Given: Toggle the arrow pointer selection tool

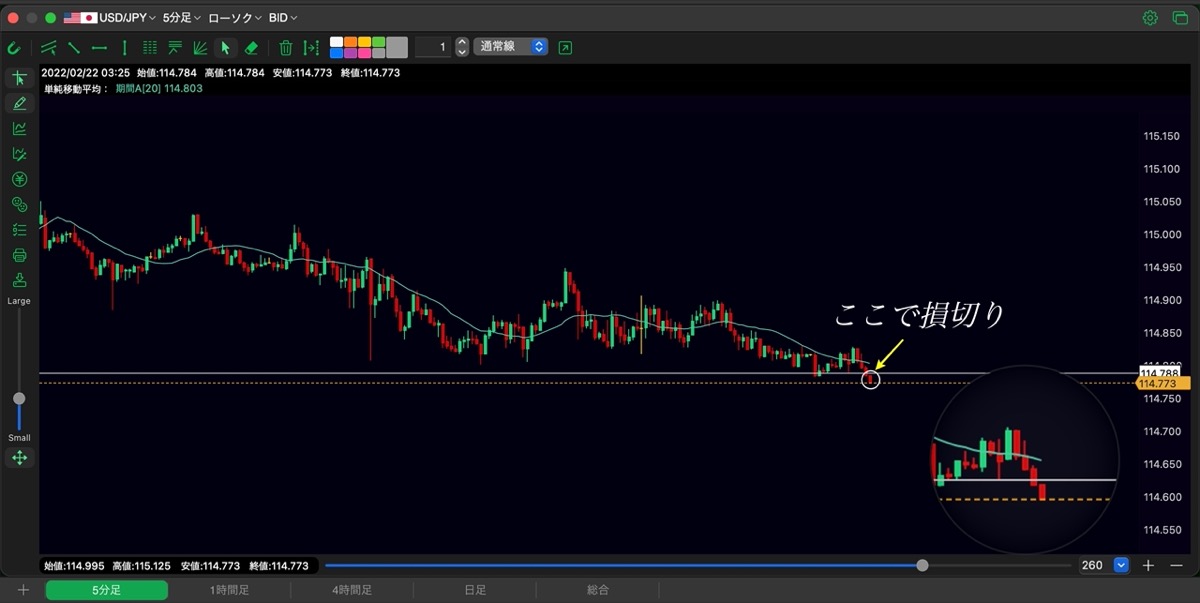Looking at the screenshot, I should pyautogui.click(x=225, y=47).
